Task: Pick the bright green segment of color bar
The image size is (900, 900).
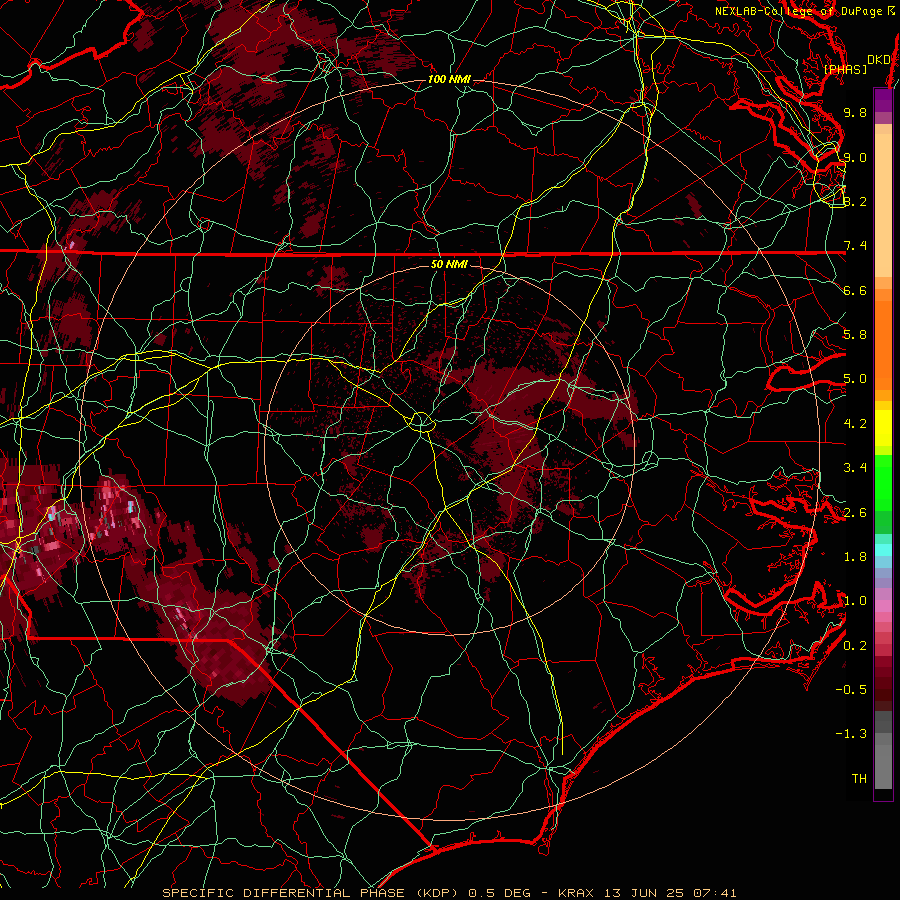Action: [883, 483]
